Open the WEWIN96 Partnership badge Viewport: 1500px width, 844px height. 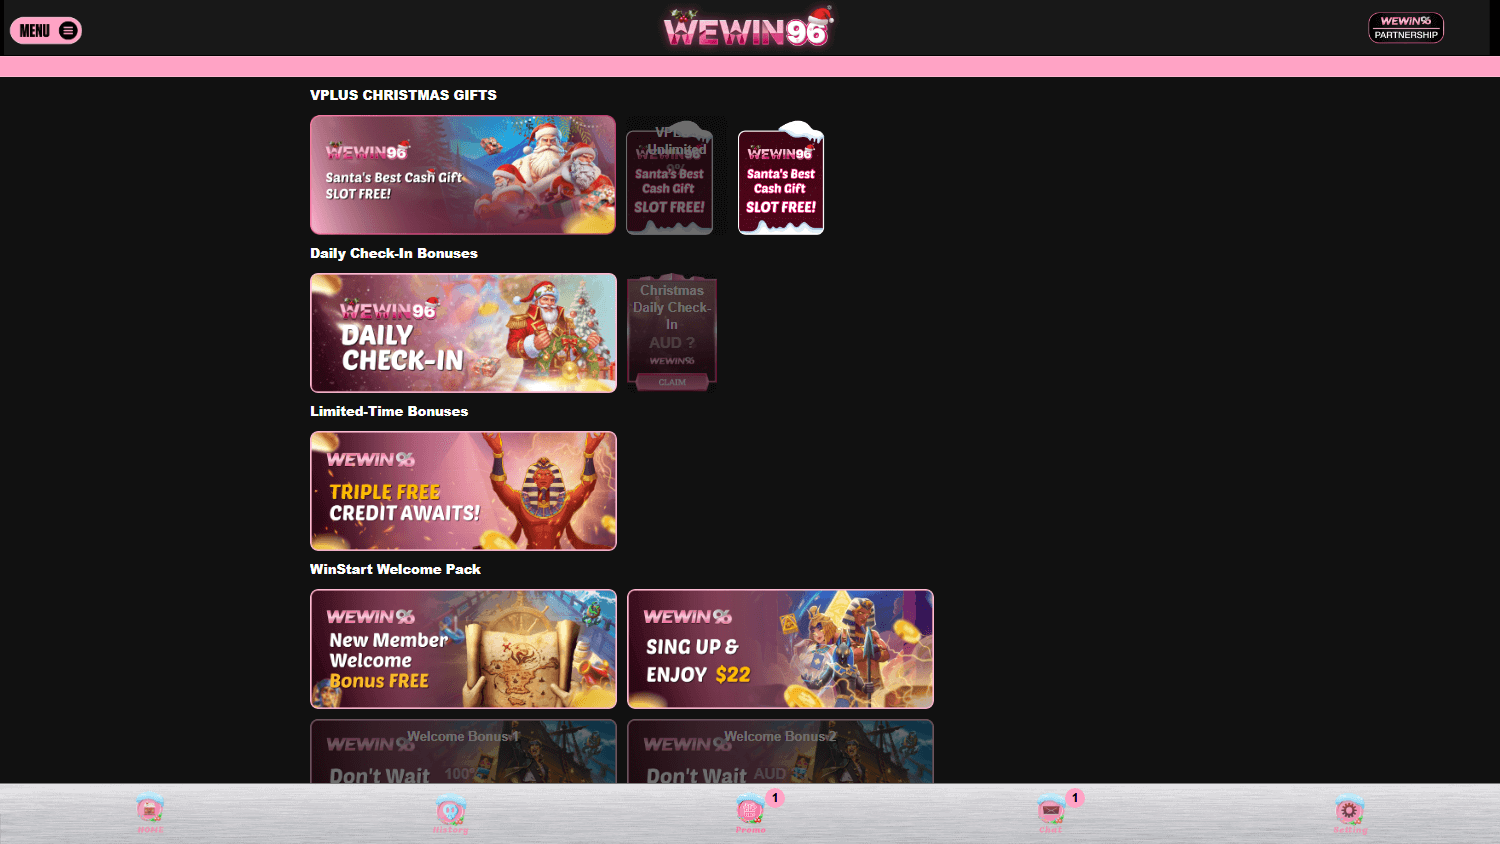[x=1405, y=27]
